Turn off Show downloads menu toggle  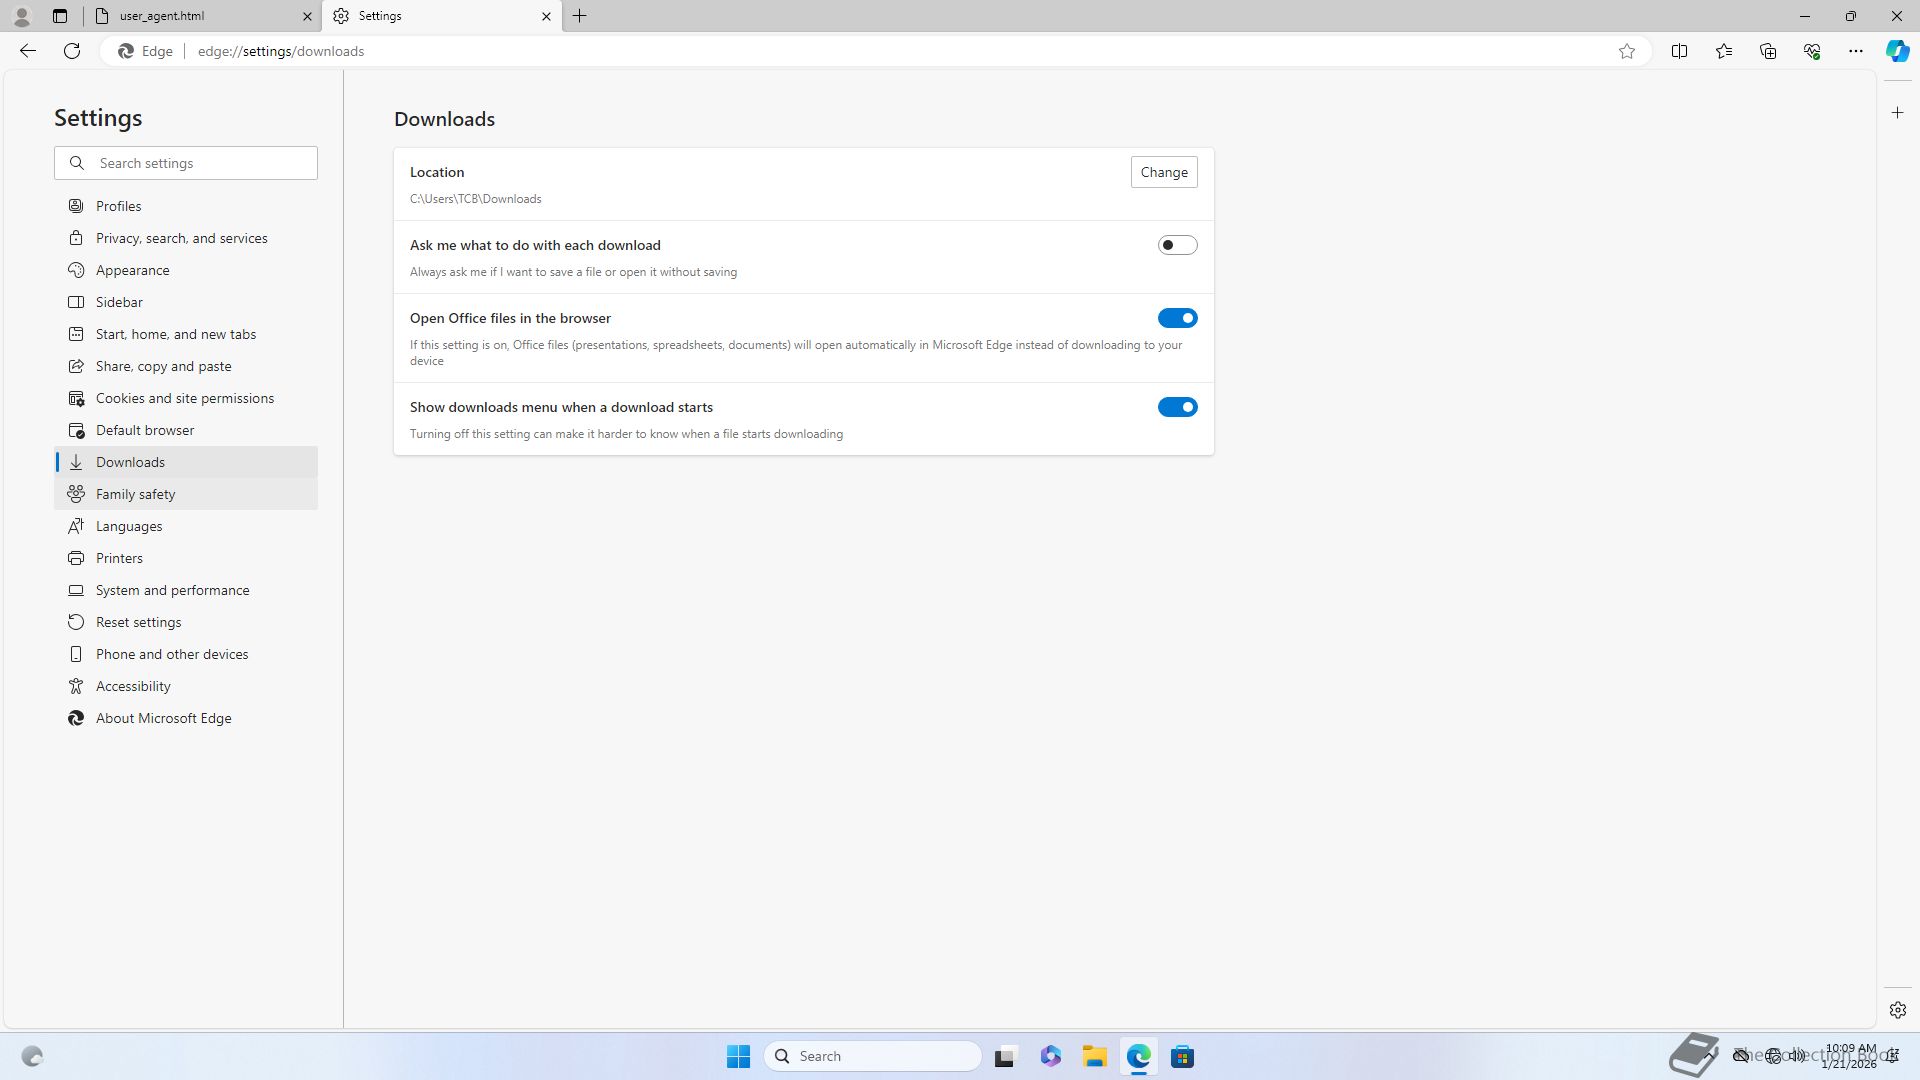click(1177, 407)
